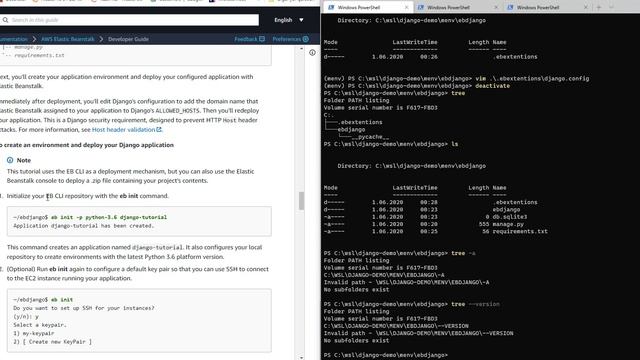Image resolution: width=640 pixels, height=360 pixels.
Task: Click the Note info icon
Action: 10,160
